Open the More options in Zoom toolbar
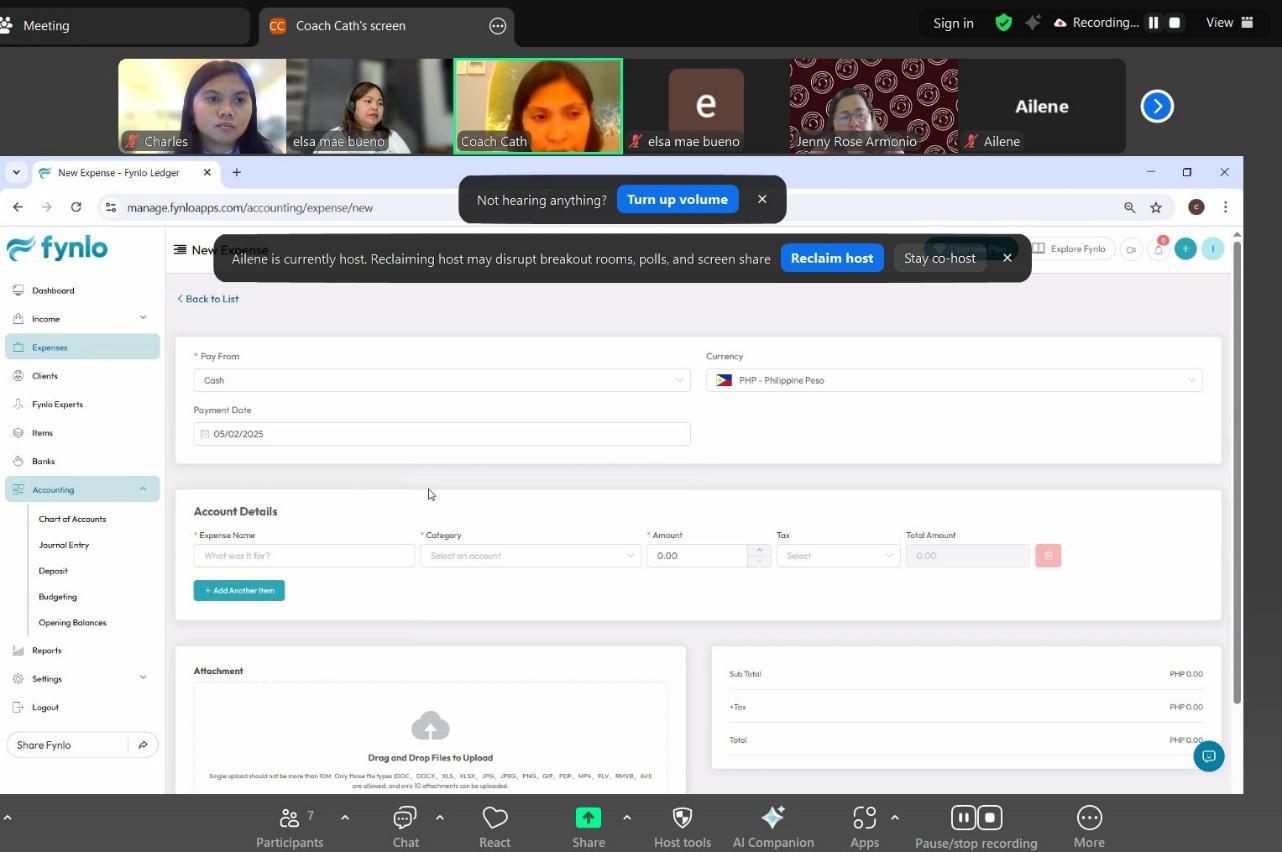Screen dimensions: 1282x852 pyautogui.click(x=1089, y=828)
